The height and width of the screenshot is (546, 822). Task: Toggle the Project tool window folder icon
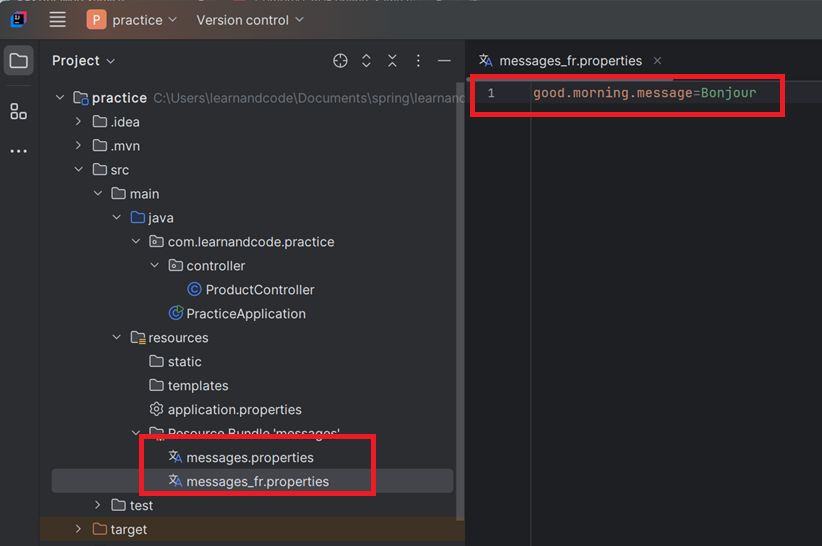19,60
